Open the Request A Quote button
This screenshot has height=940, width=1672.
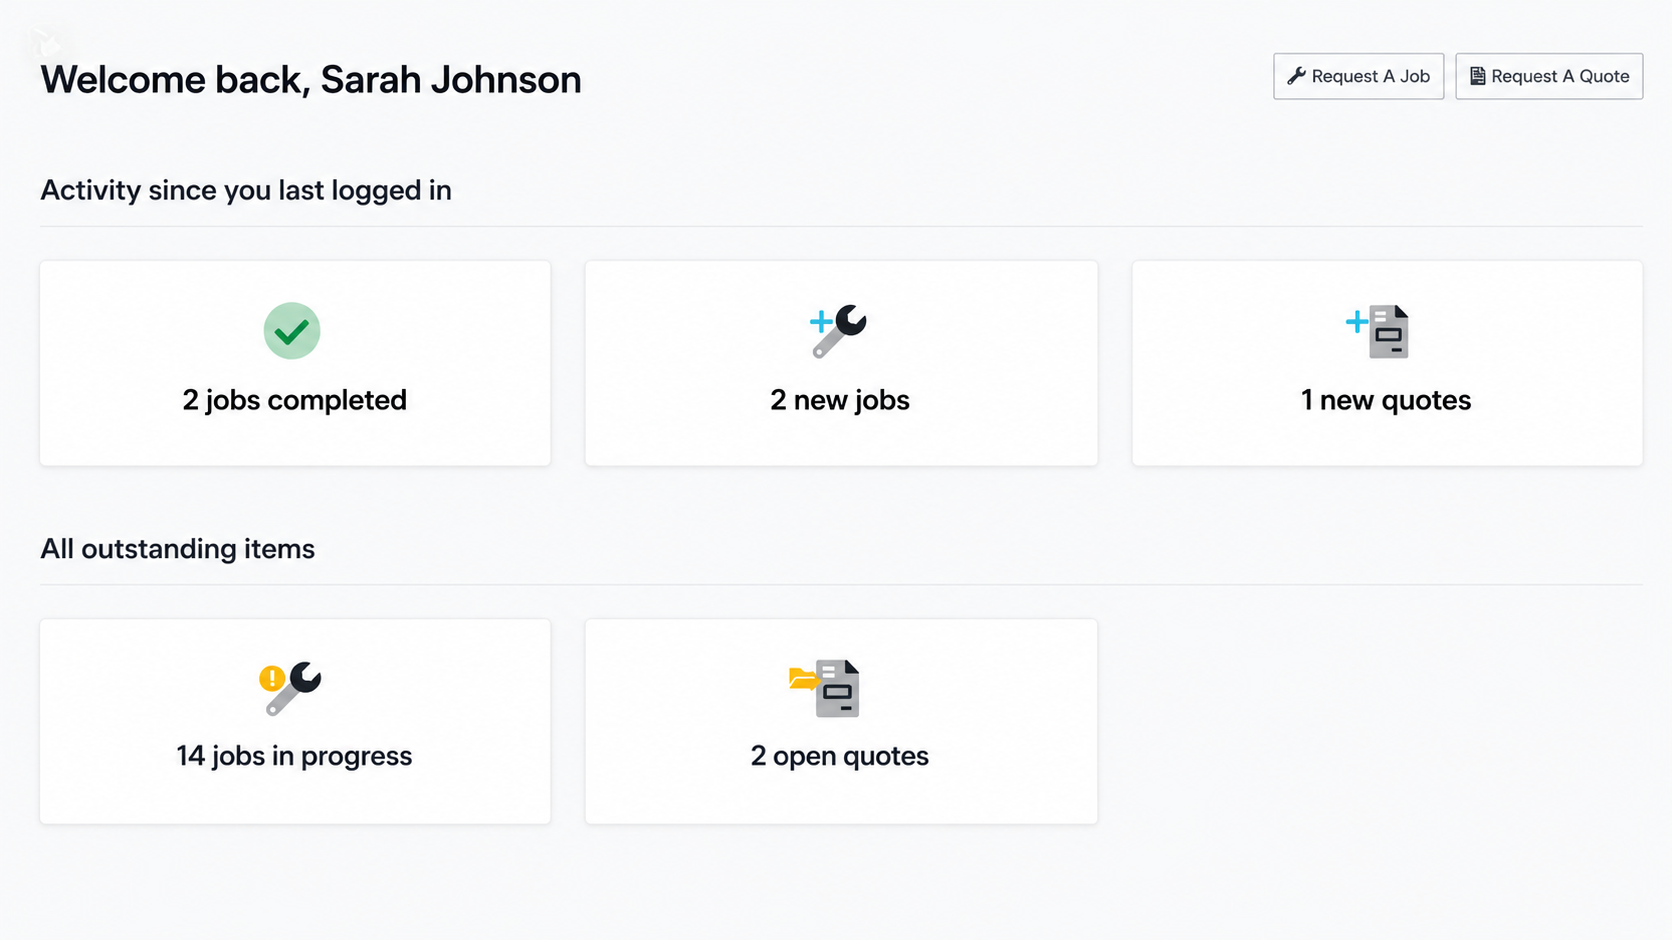coord(1549,76)
